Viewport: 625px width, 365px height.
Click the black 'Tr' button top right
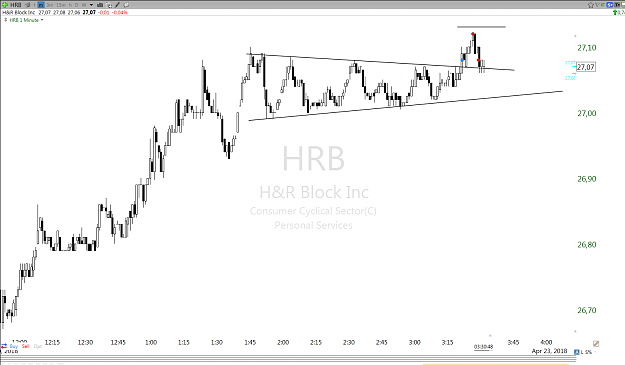[x=617, y=5]
